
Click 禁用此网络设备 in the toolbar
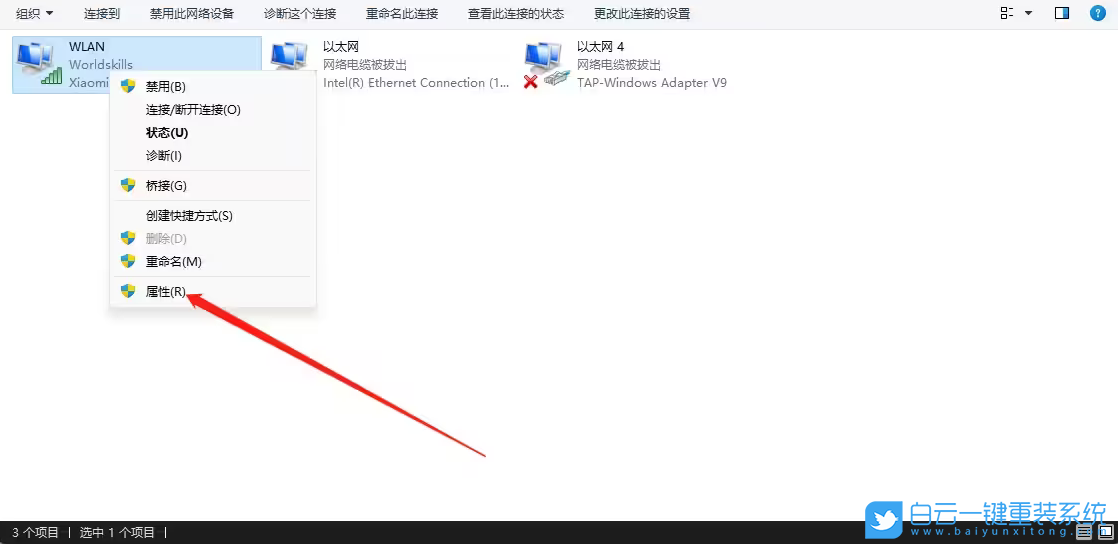(192, 14)
